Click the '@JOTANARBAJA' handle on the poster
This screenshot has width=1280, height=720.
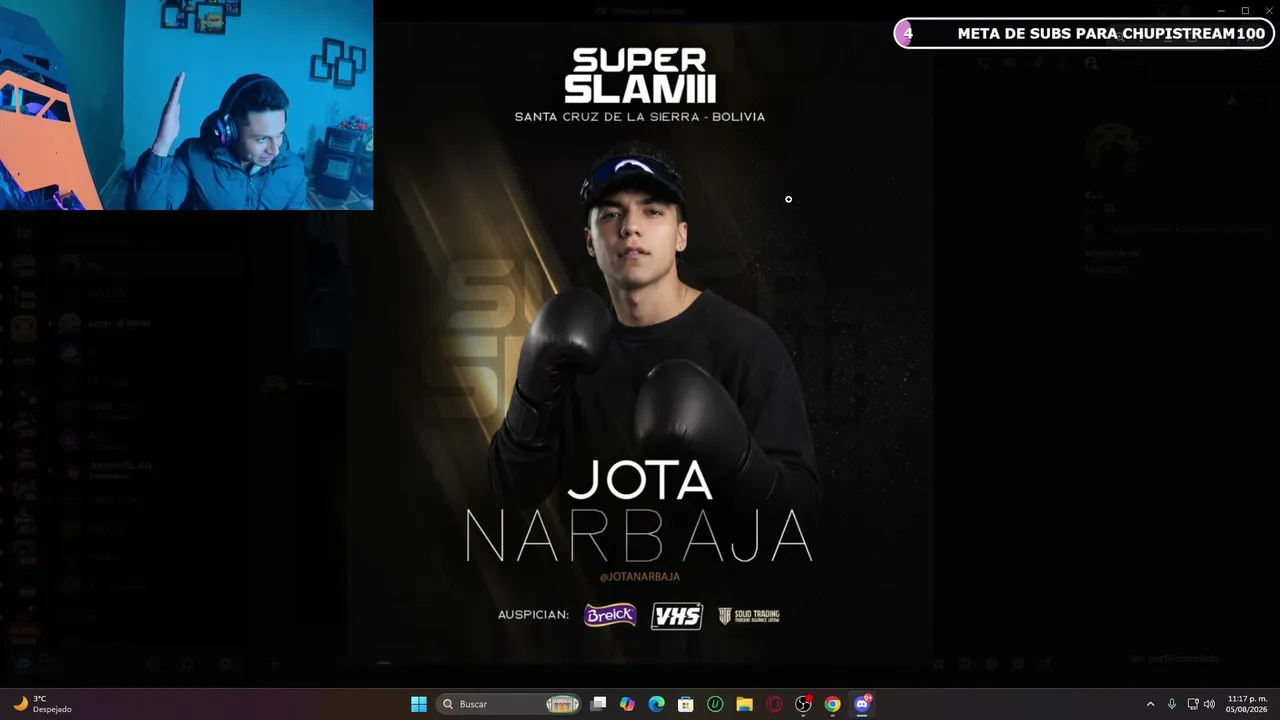pos(640,577)
